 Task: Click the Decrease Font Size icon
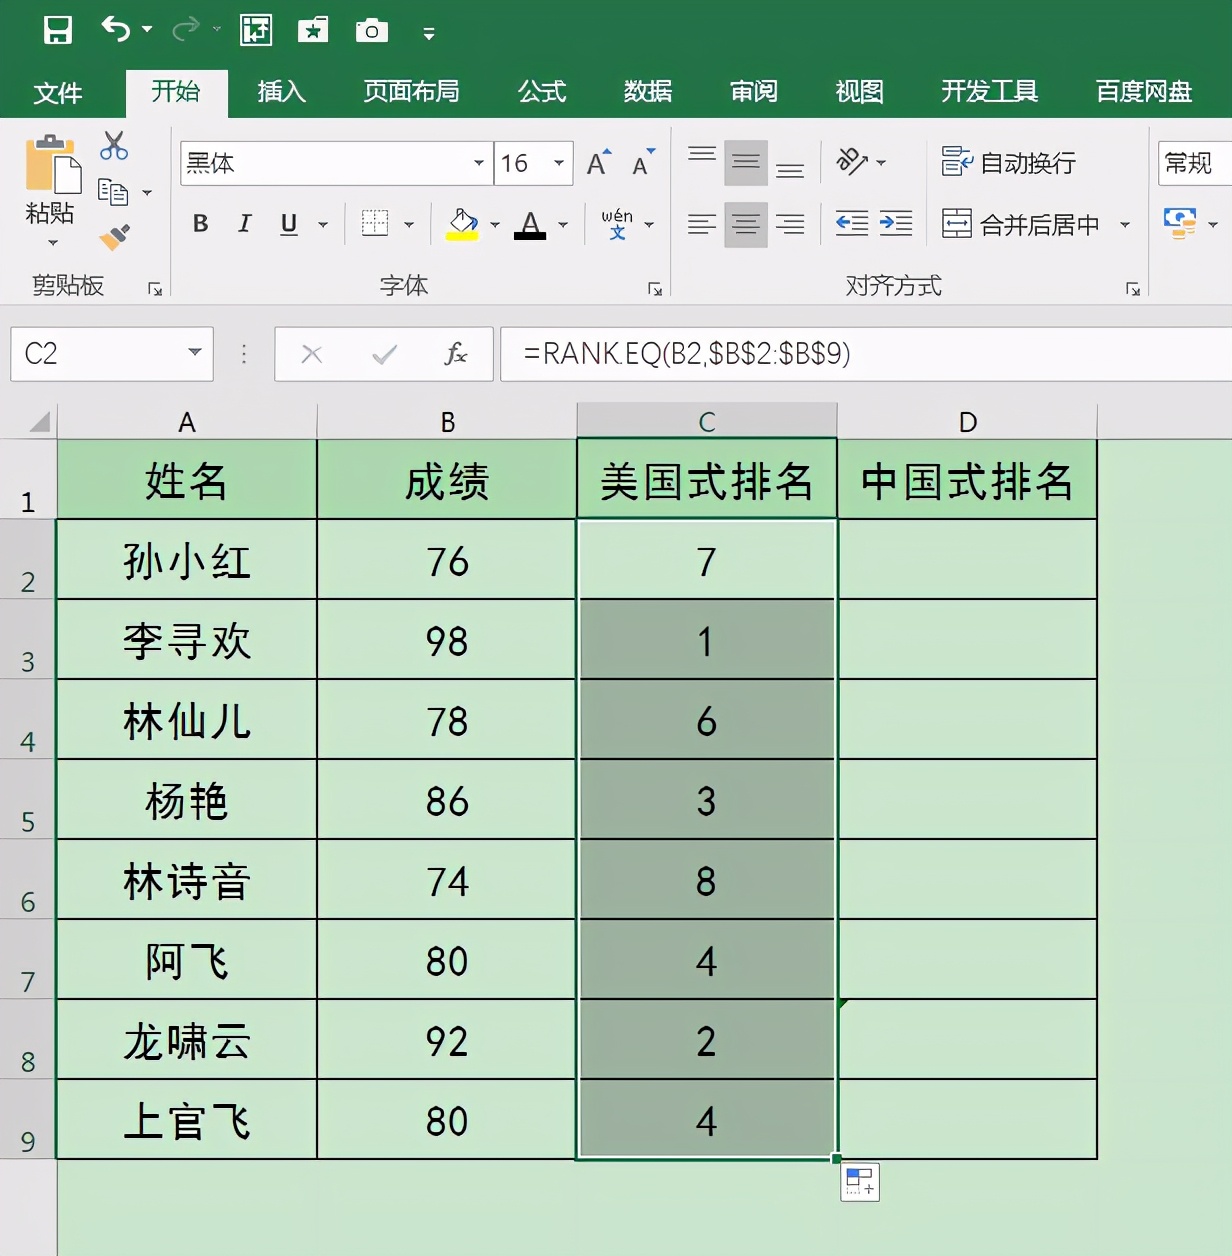pos(643,162)
